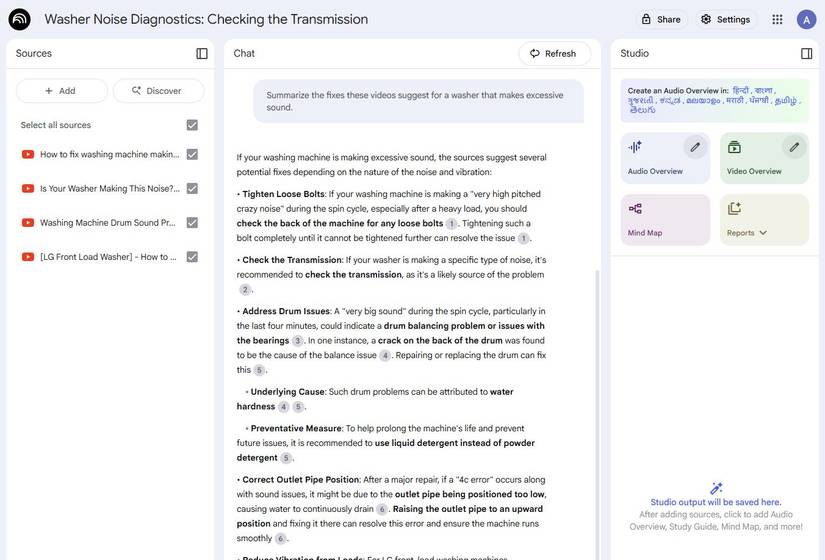This screenshot has width=825, height=560.
Task: Click YouTube icon of 'LG Front Load Washer'
Action: (x=28, y=257)
